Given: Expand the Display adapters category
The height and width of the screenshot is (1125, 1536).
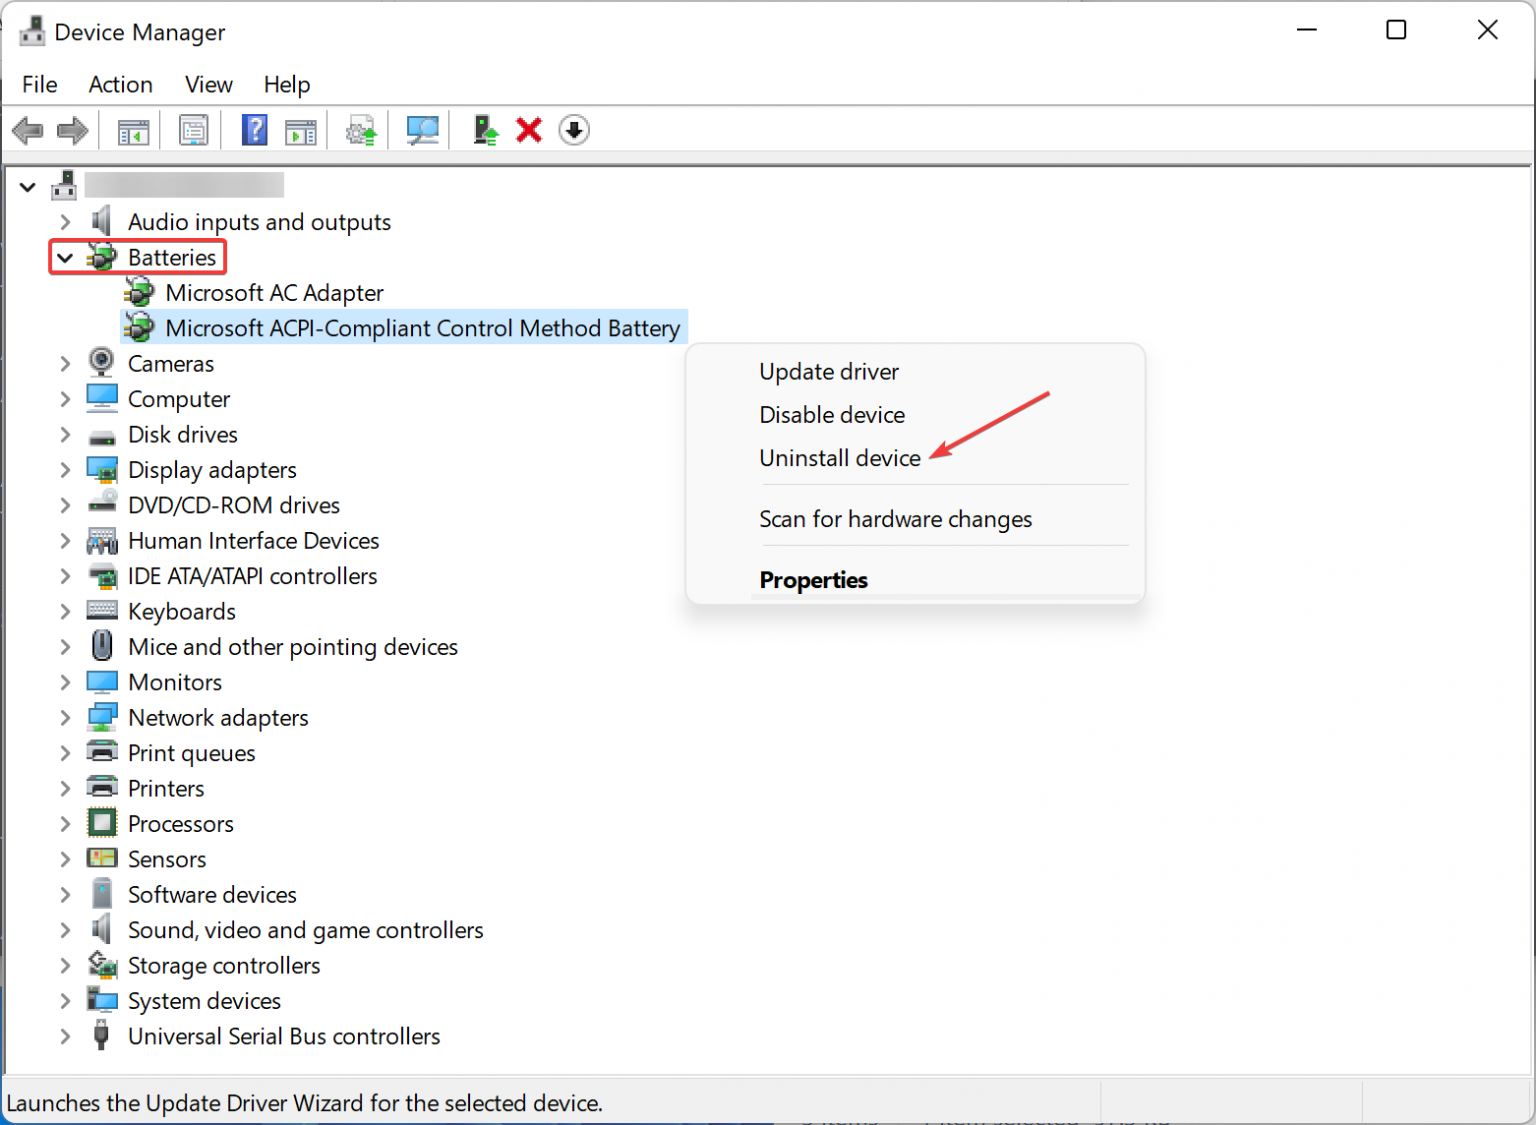Looking at the screenshot, I should (65, 469).
